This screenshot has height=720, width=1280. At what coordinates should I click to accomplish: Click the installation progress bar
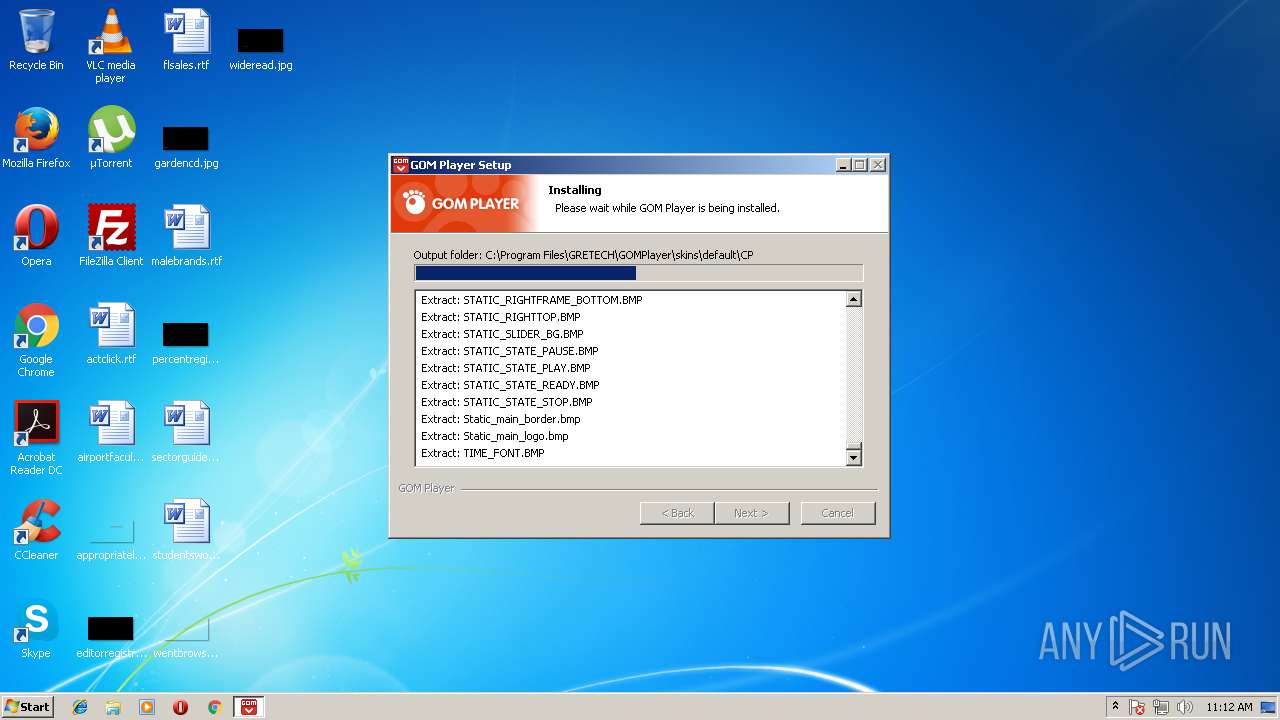(638, 273)
